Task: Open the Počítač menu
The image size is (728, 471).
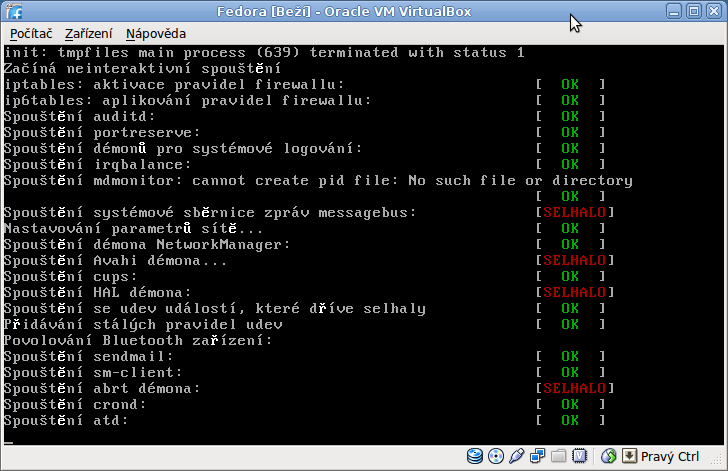Action: click(x=31, y=33)
